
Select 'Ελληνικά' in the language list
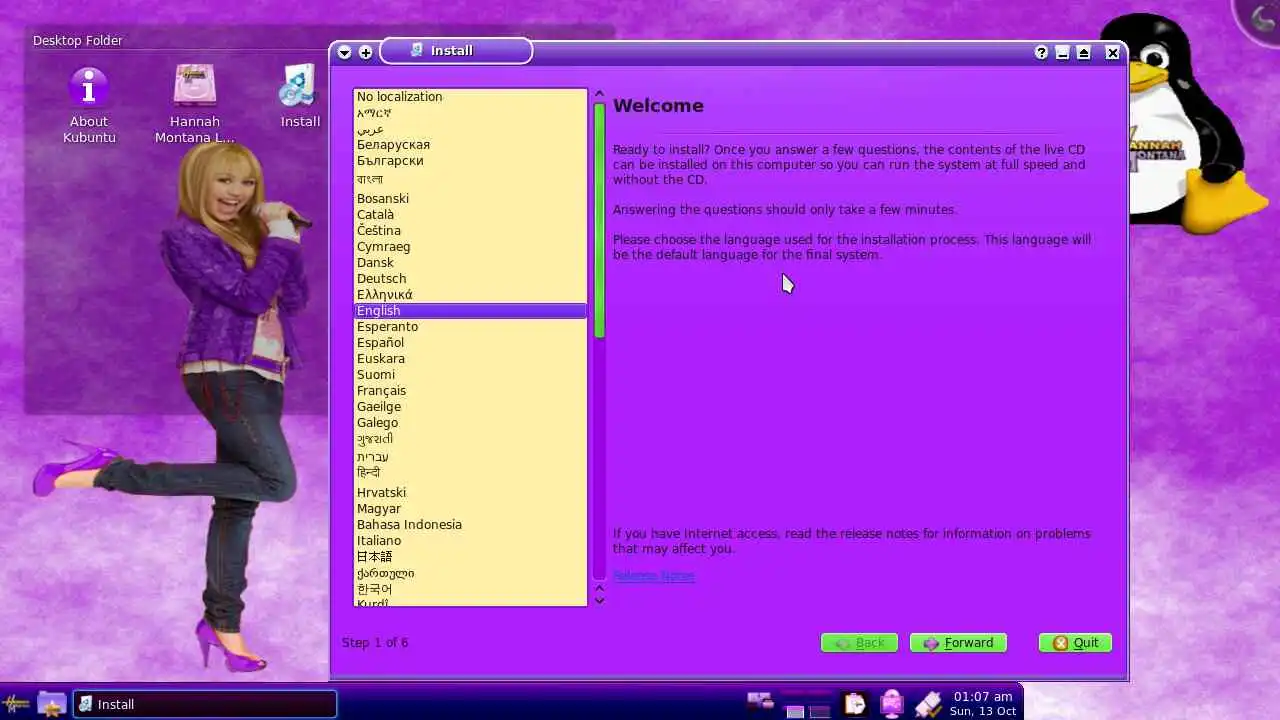coord(470,295)
